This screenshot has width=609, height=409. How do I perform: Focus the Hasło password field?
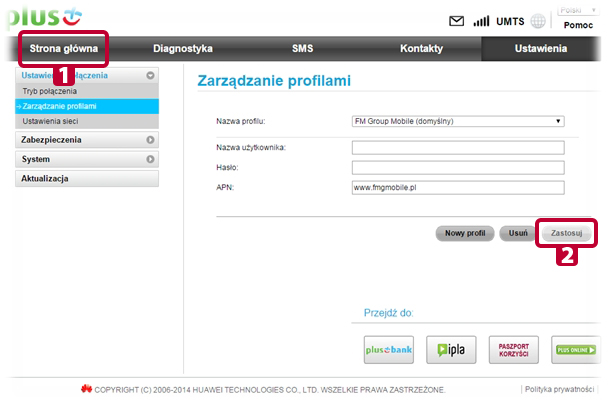click(458, 168)
